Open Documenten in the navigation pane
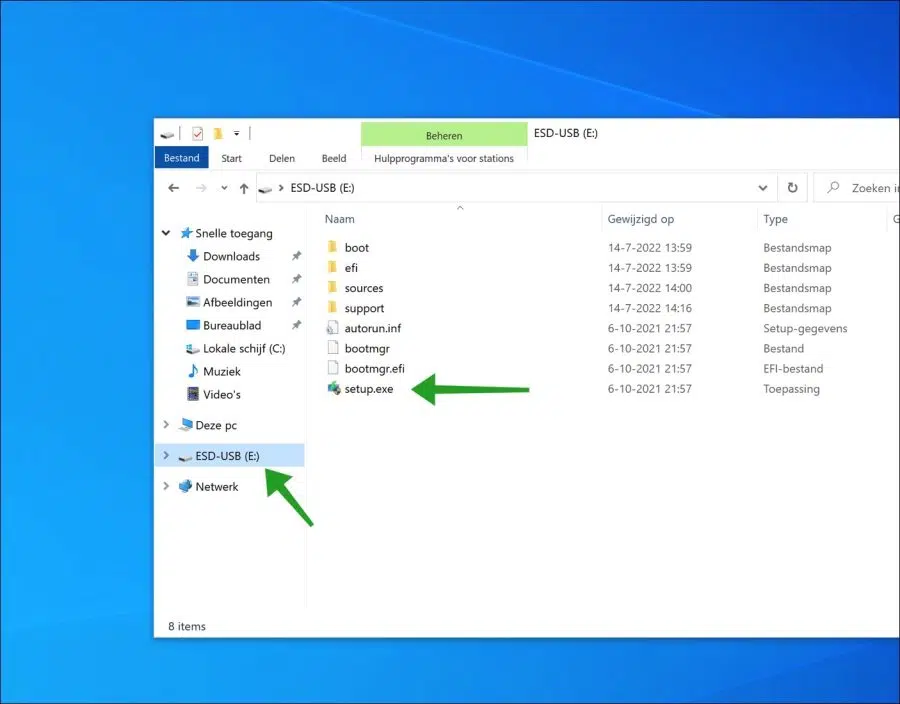The height and width of the screenshot is (704, 900). point(236,279)
